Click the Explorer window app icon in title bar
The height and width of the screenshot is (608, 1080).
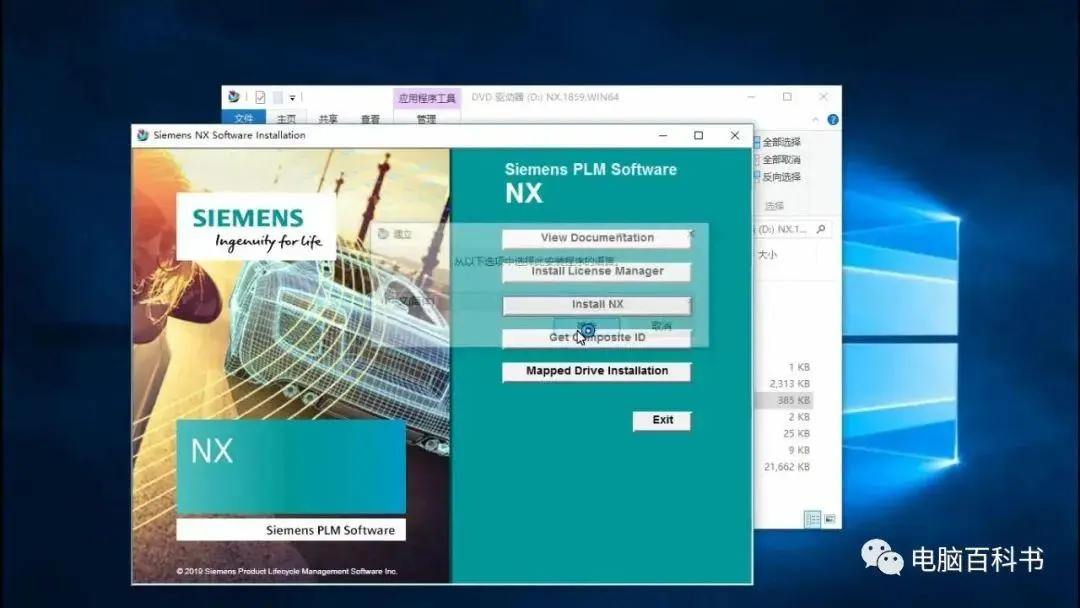pos(234,96)
